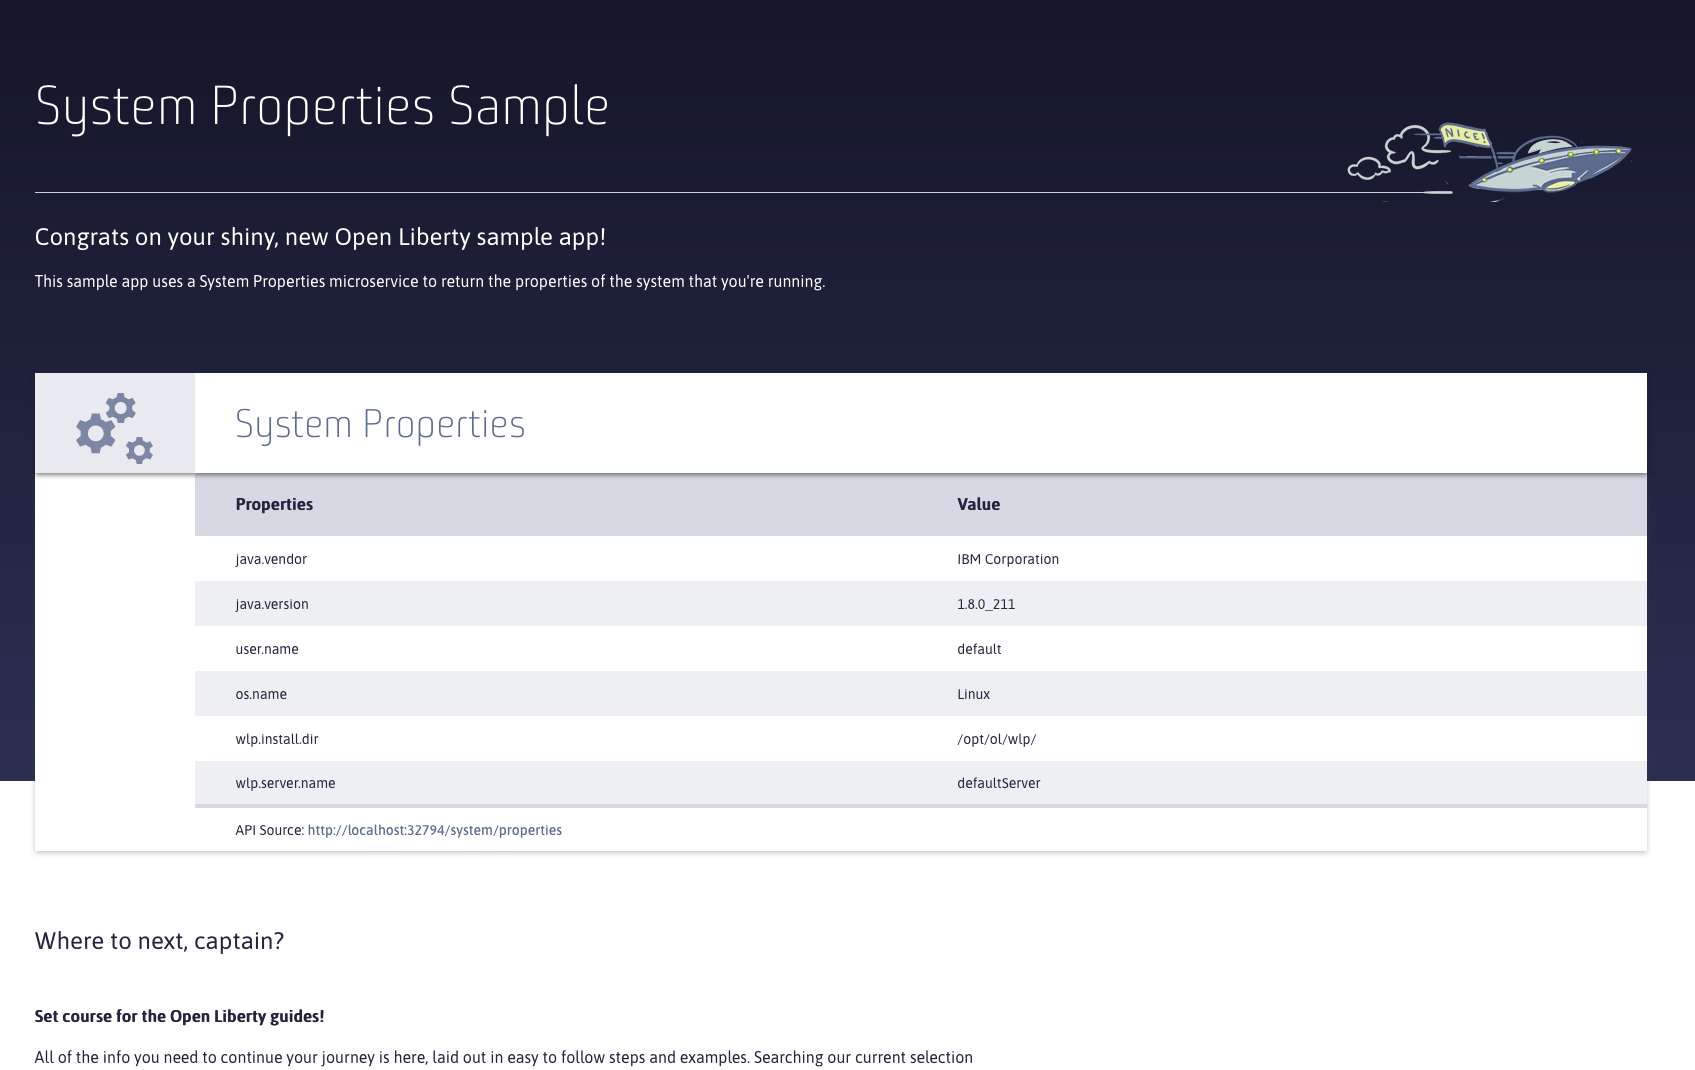Image resolution: width=1695 pixels, height=1070 pixels.
Task: Click the Properties column header
Action: (273, 504)
